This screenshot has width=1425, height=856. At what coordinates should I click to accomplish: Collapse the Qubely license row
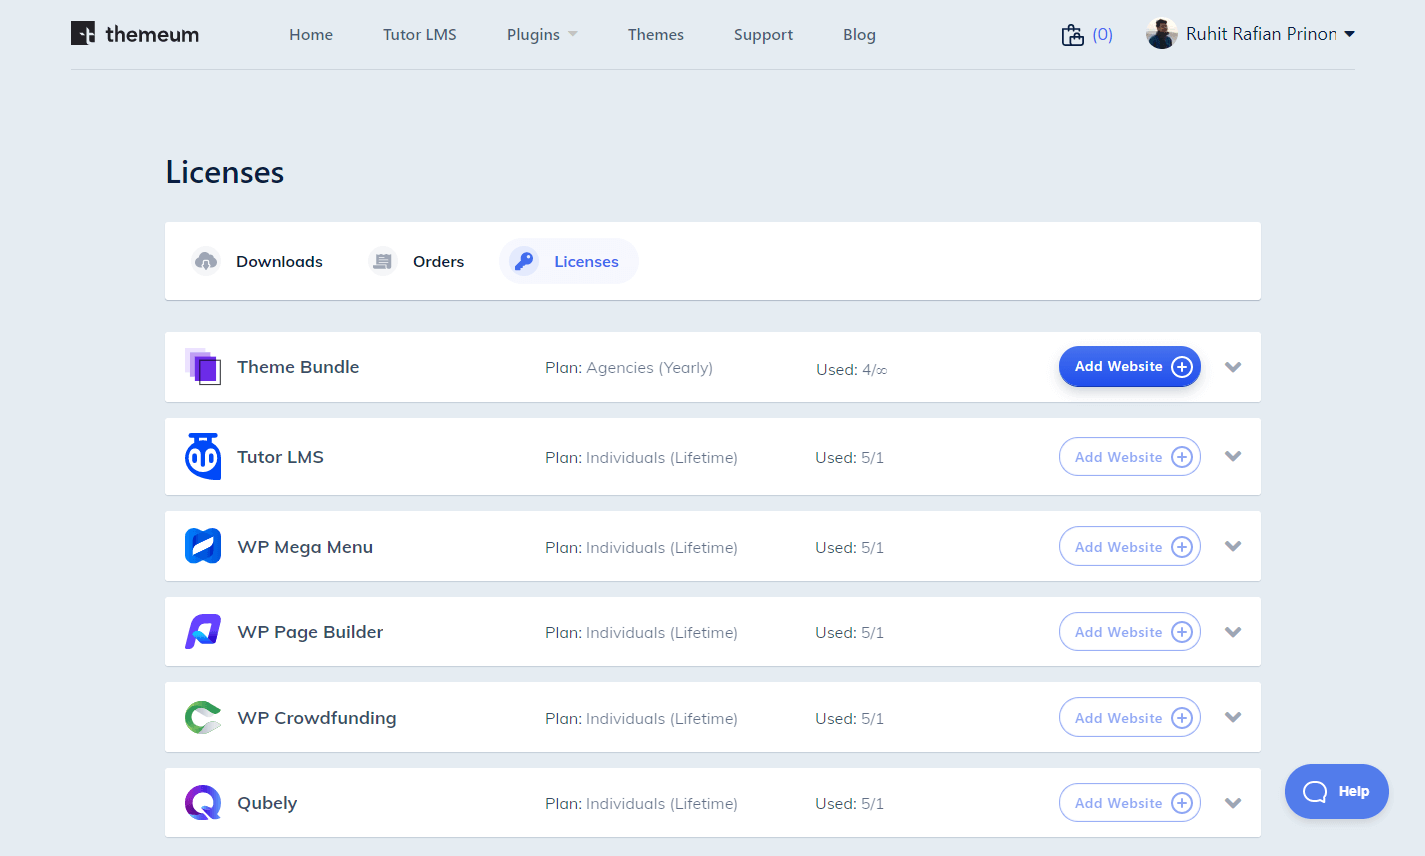[x=1233, y=802]
